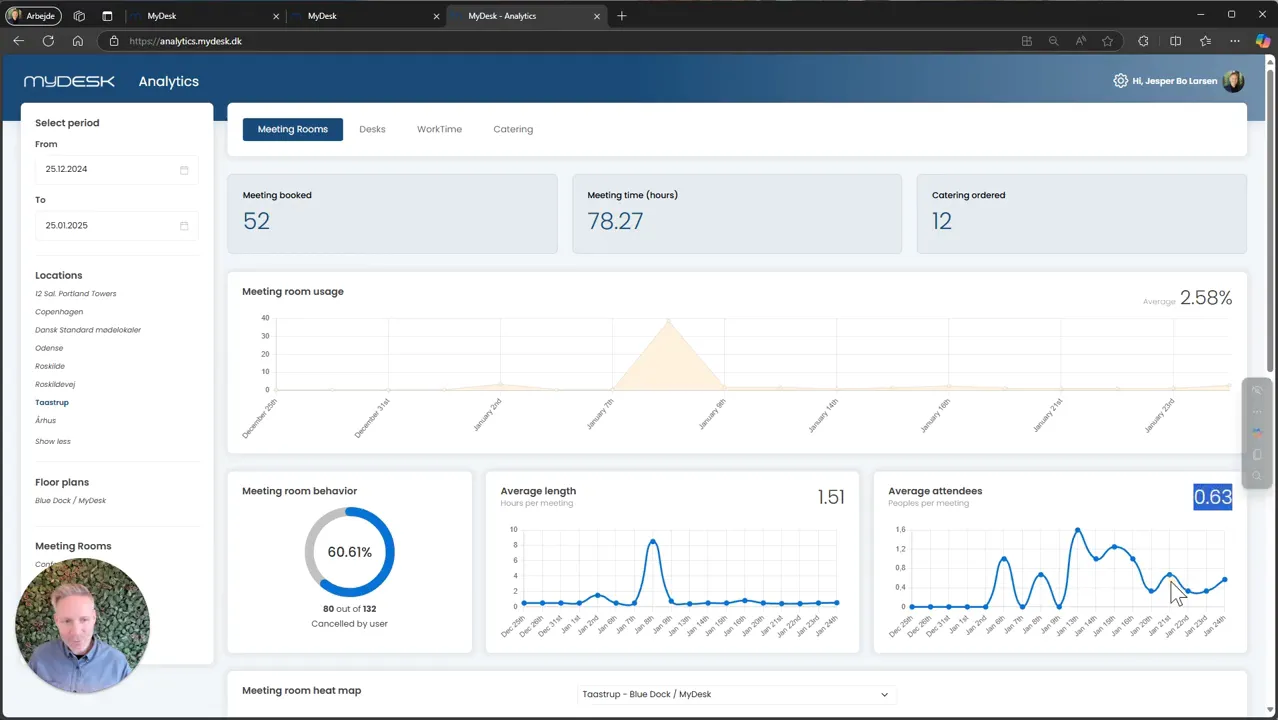
Task: Switch to the first MyDesk browser tab
Action: point(205,16)
